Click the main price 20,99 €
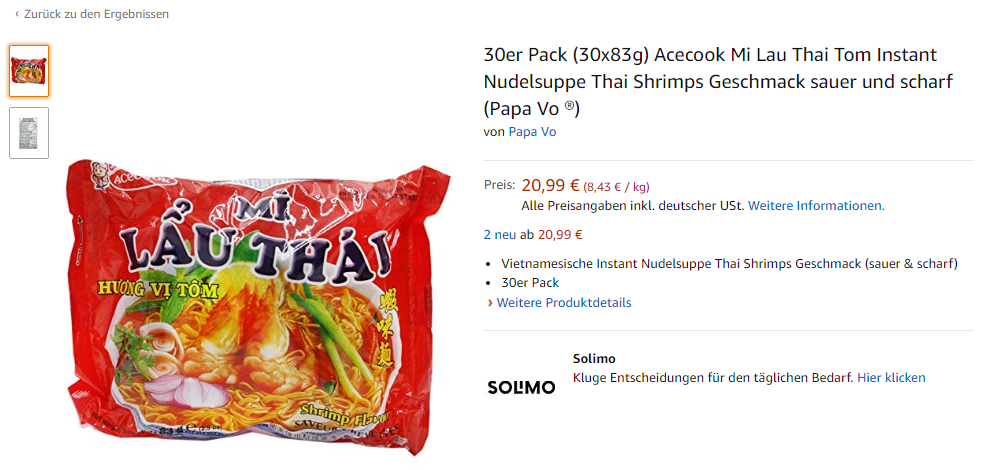This screenshot has height=470, width=989. point(550,185)
